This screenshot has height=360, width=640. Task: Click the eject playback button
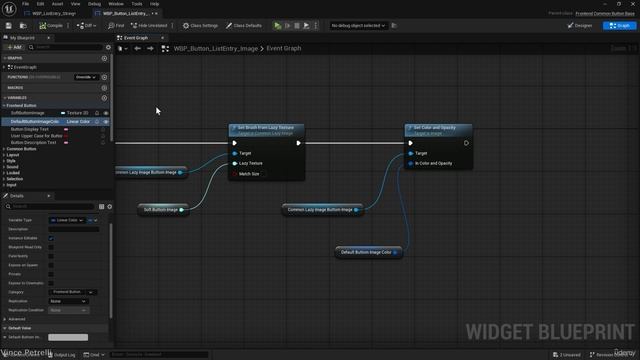click(306, 26)
